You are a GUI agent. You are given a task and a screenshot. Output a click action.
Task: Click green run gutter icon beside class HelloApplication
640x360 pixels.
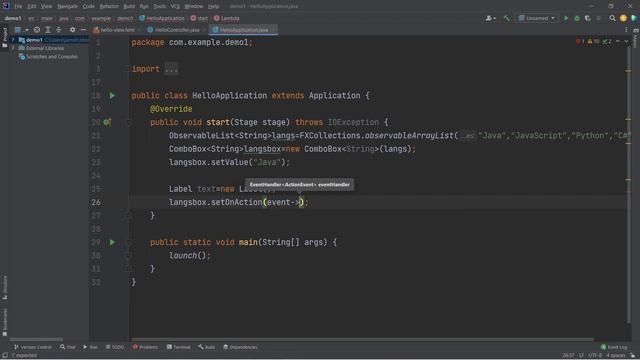coord(112,96)
